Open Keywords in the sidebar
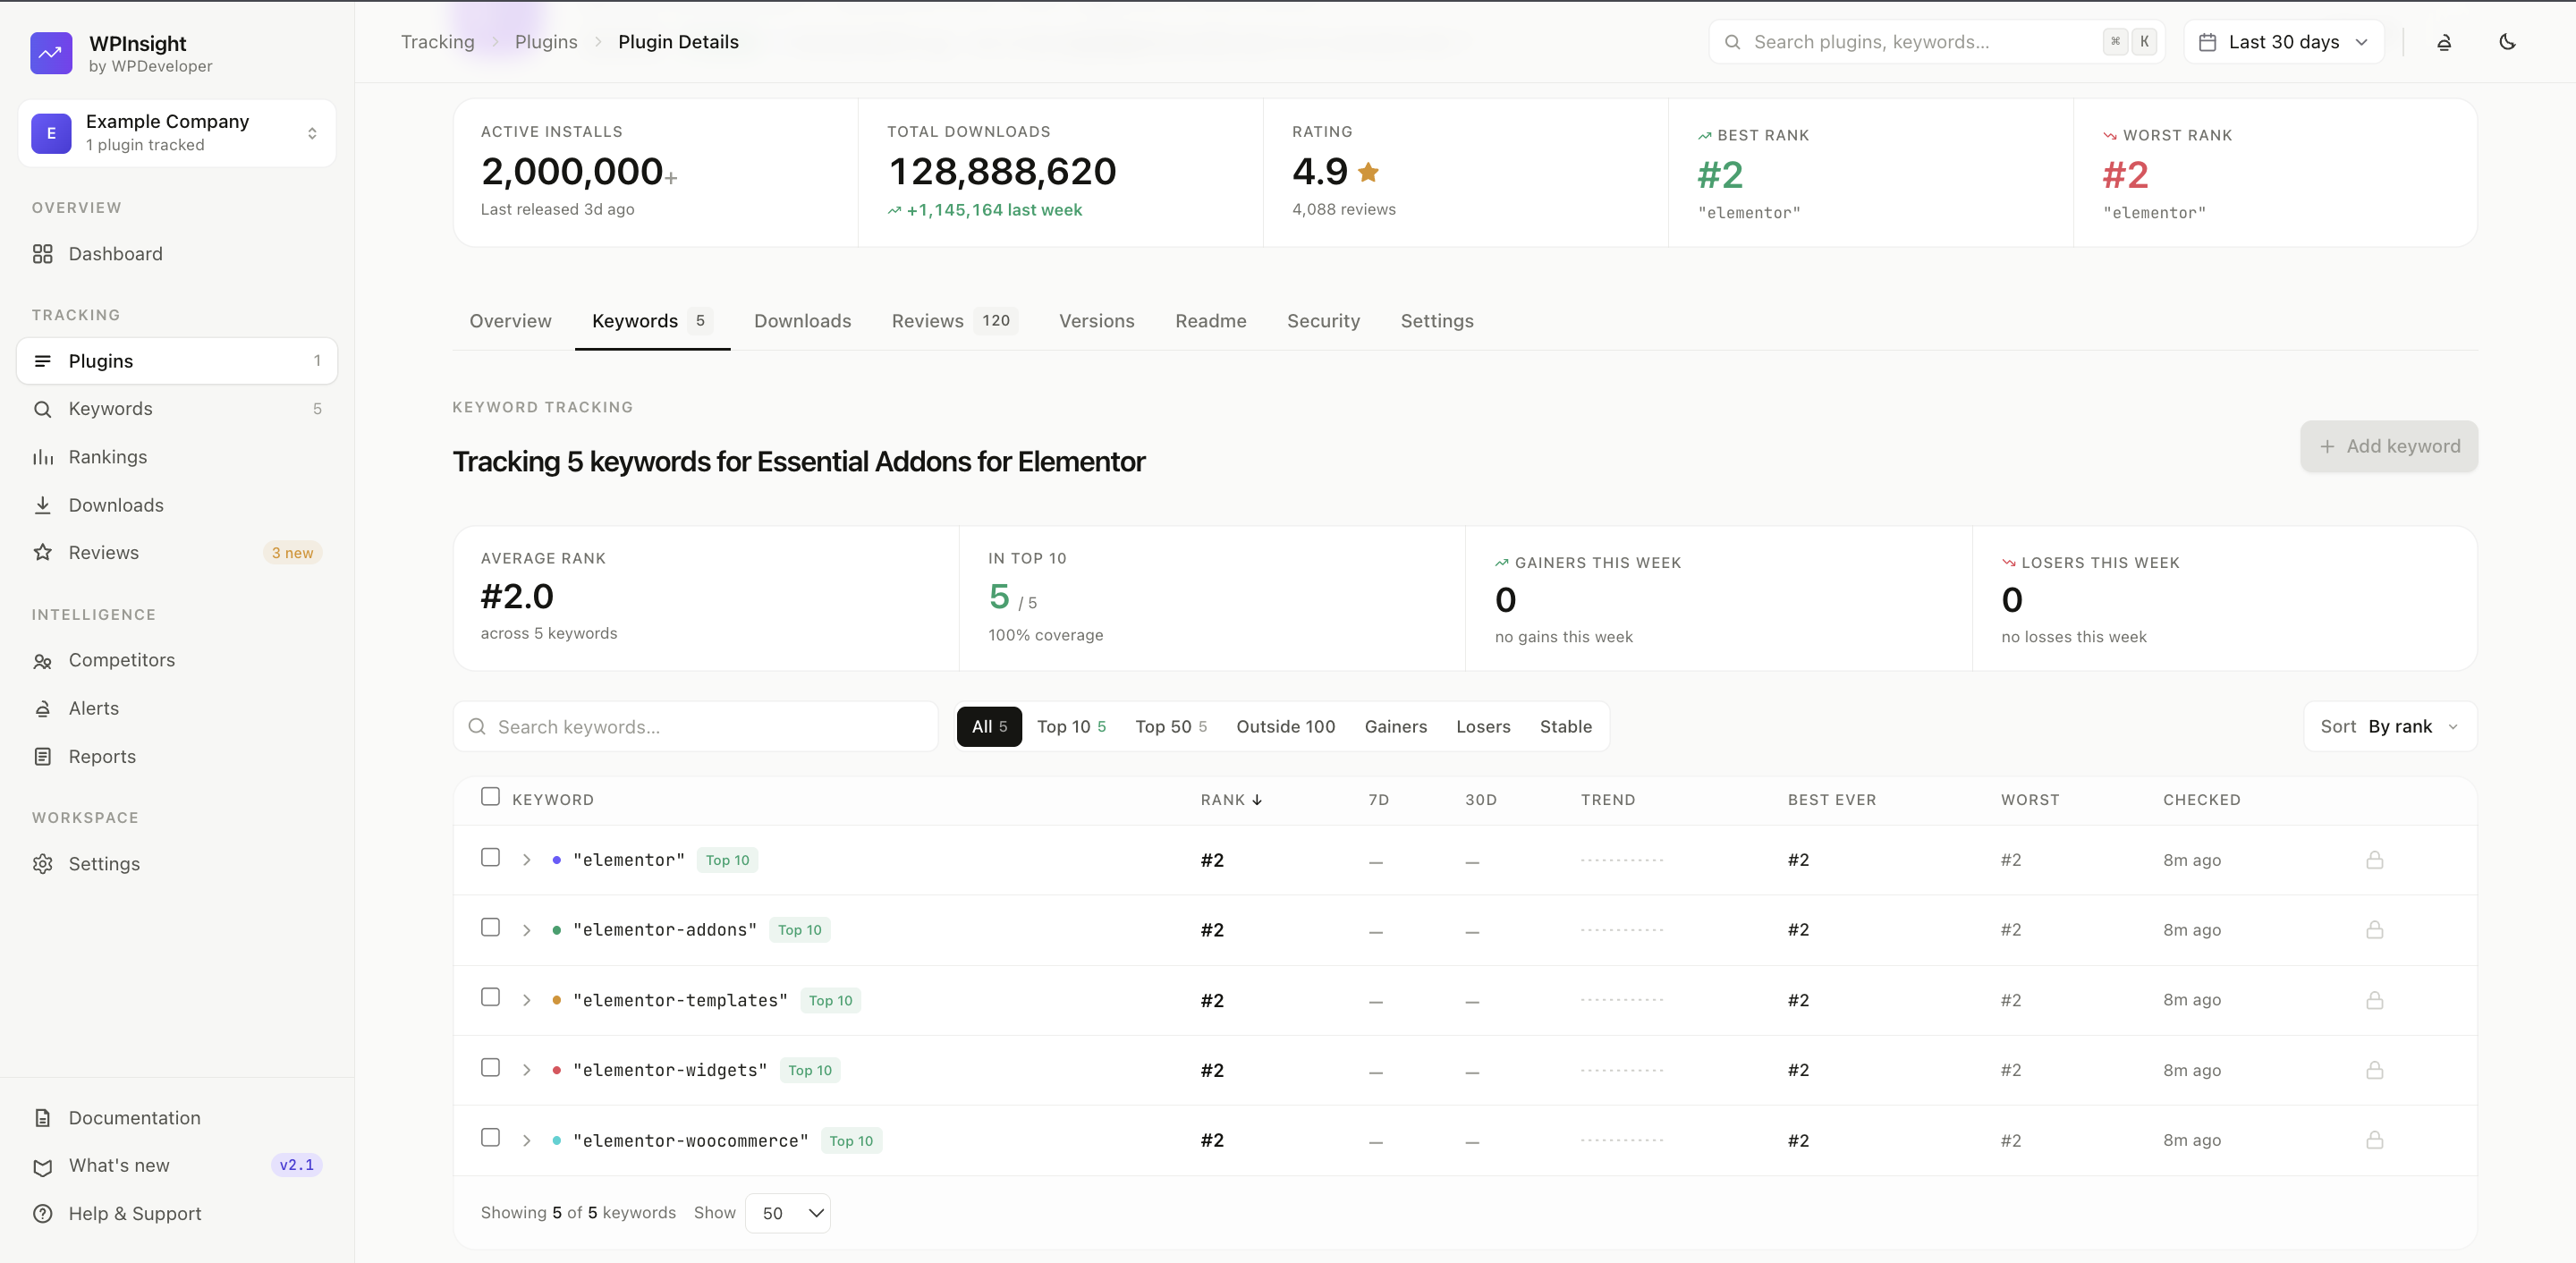Image resolution: width=2576 pixels, height=1263 pixels. point(177,409)
